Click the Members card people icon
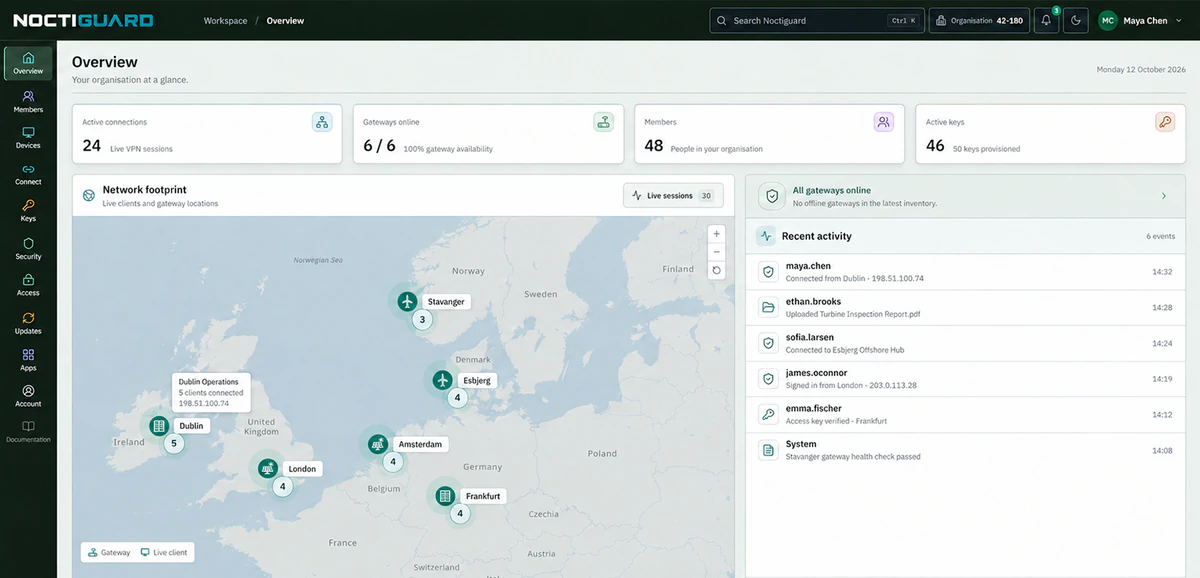The image size is (1200, 578). tap(884, 122)
